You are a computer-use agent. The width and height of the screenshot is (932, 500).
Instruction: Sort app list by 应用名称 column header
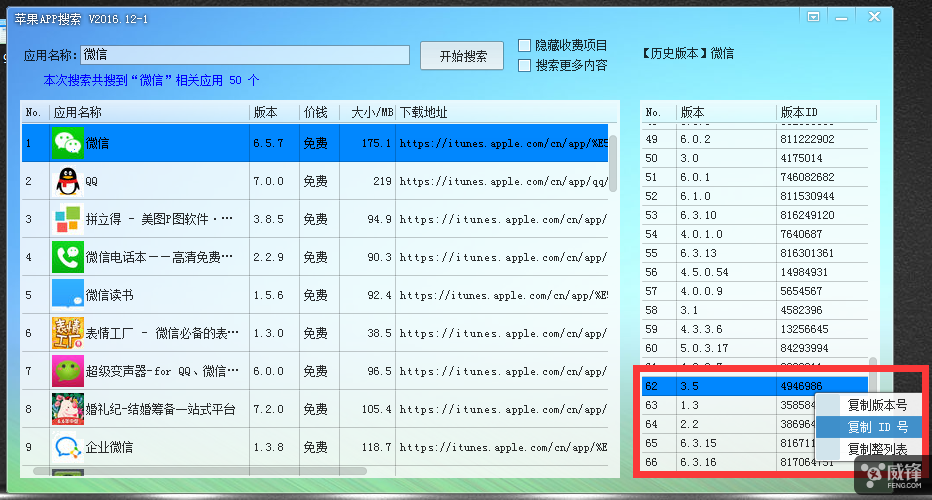[150, 112]
